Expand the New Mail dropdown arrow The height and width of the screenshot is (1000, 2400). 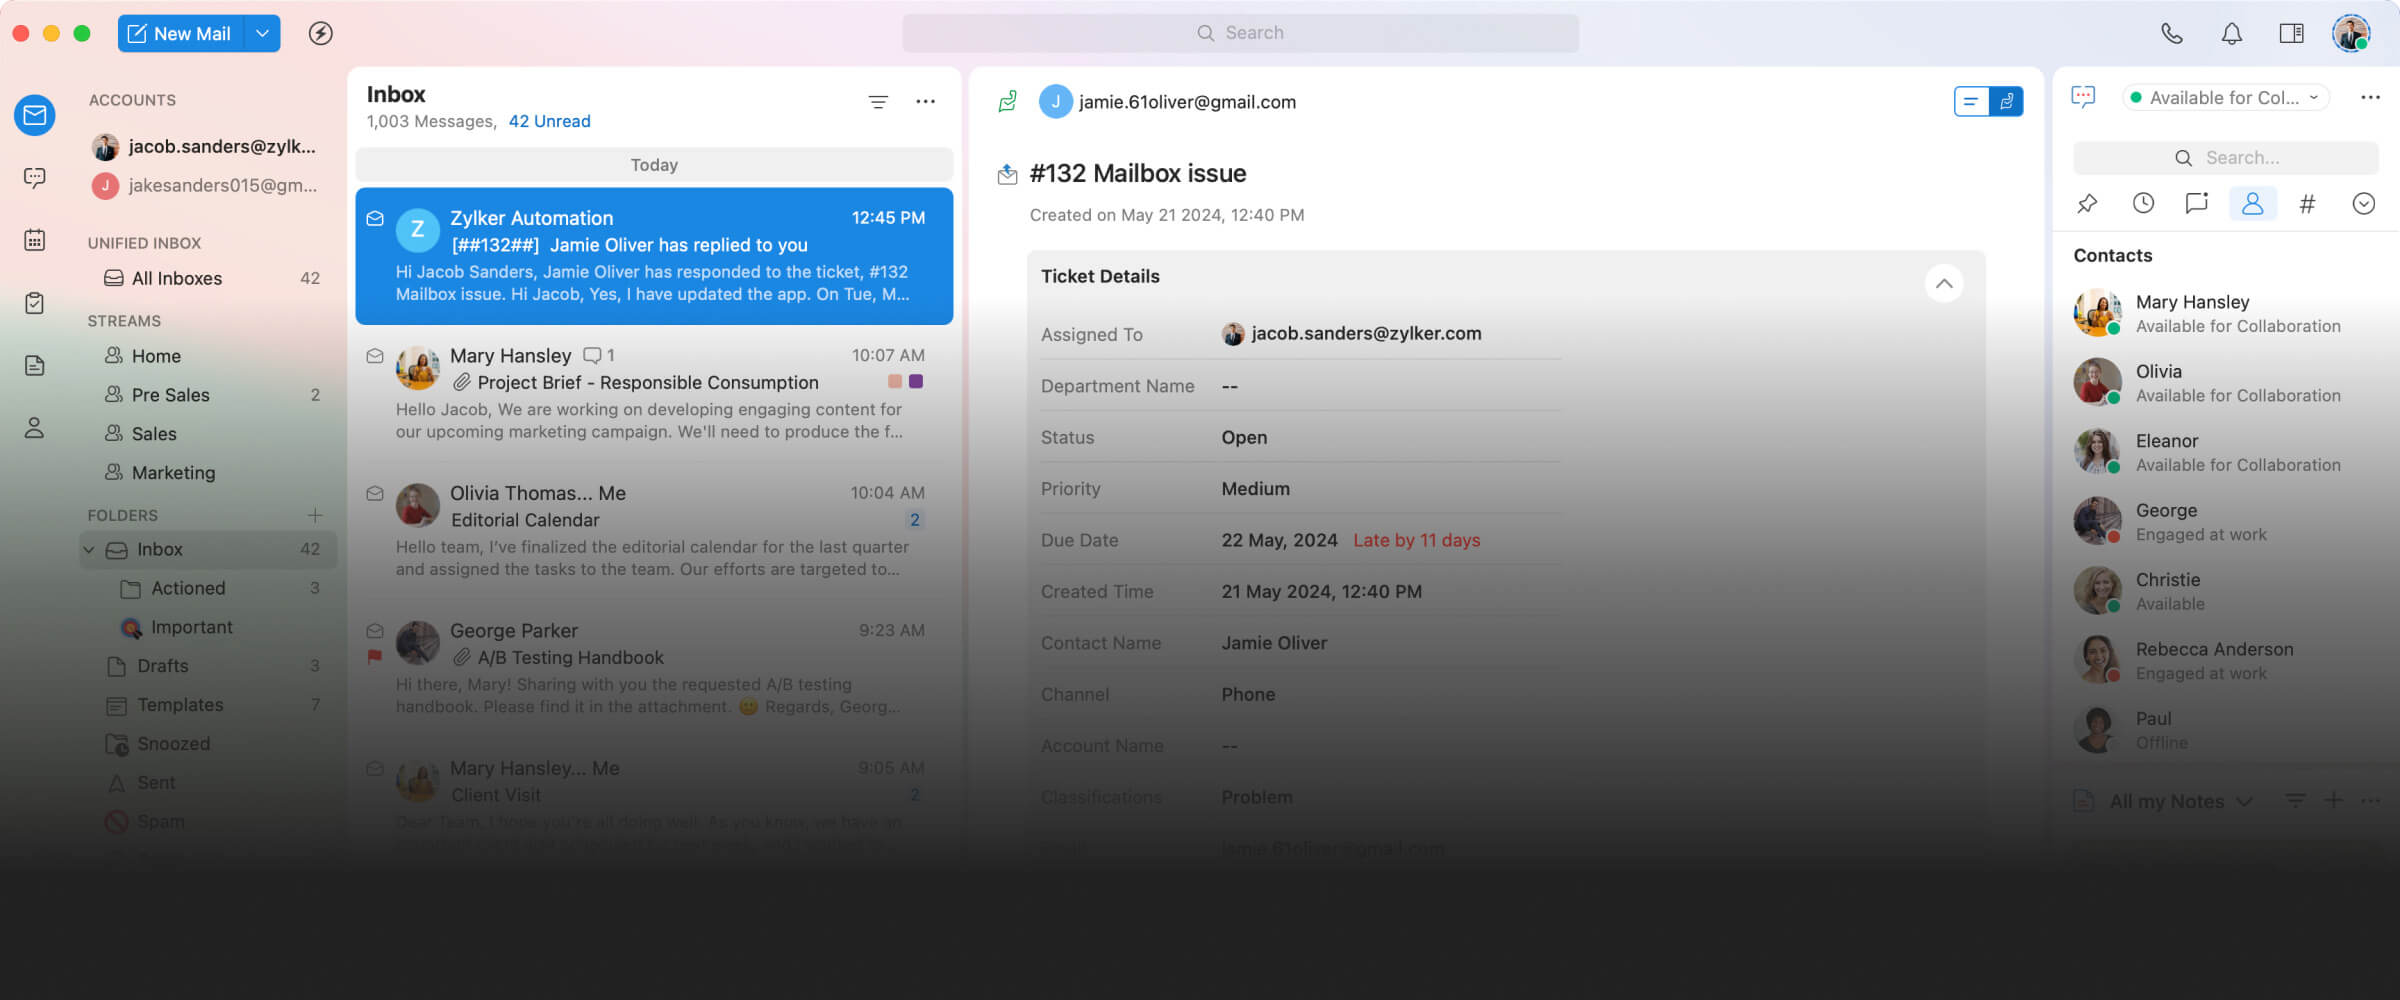(x=262, y=33)
